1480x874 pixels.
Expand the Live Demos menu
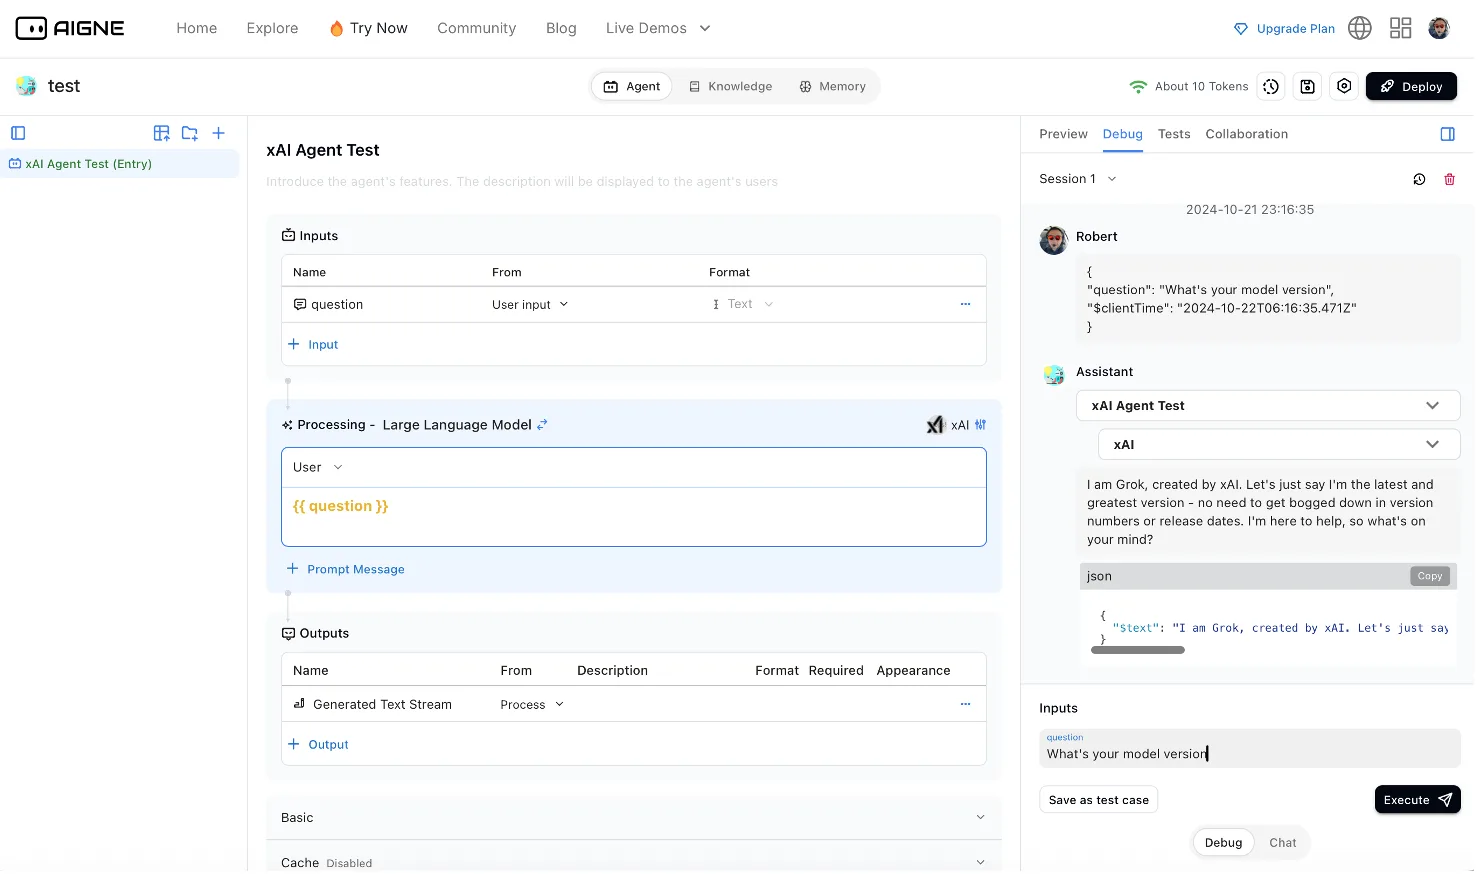[658, 28]
